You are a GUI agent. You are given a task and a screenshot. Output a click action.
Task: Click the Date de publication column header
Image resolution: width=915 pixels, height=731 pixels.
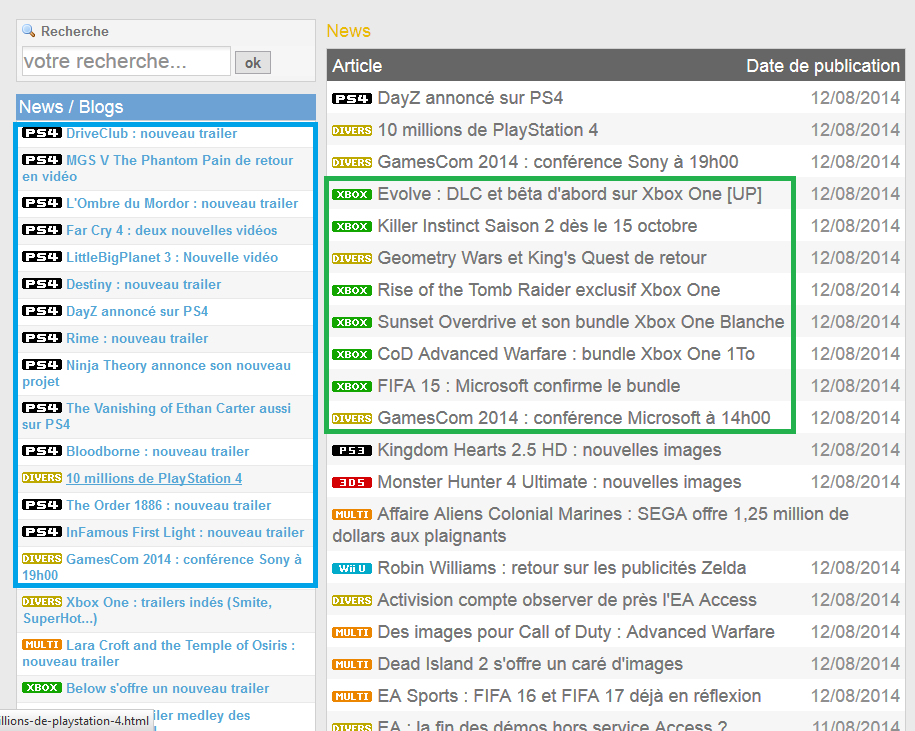823,66
